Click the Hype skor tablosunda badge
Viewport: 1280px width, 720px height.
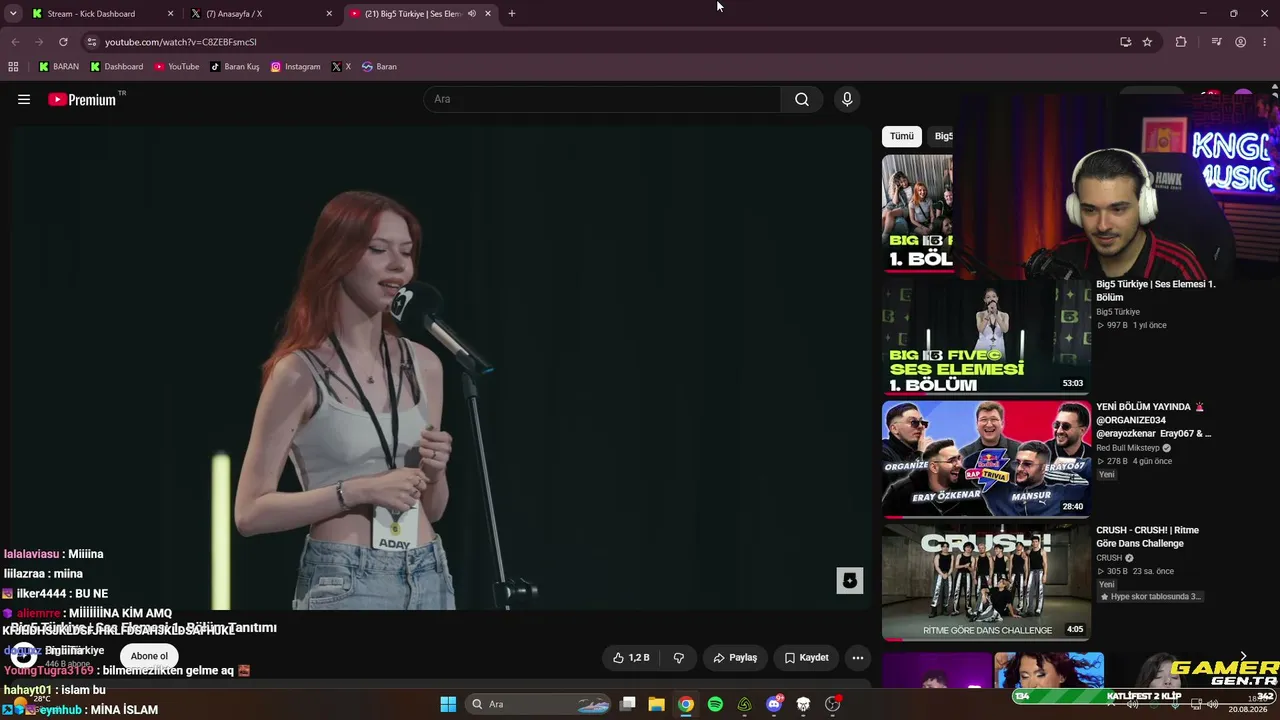pyautogui.click(x=1150, y=597)
